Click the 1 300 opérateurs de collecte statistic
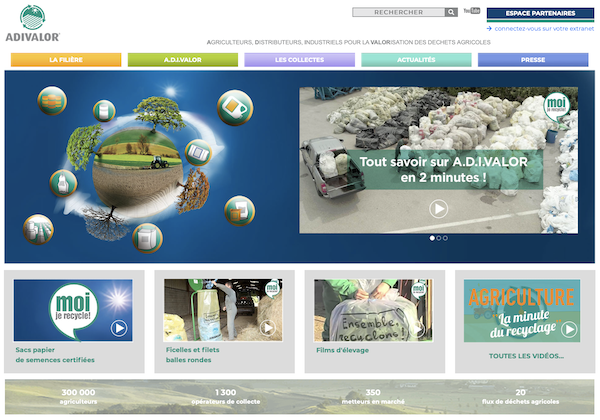The image size is (600, 420). tap(226, 397)
